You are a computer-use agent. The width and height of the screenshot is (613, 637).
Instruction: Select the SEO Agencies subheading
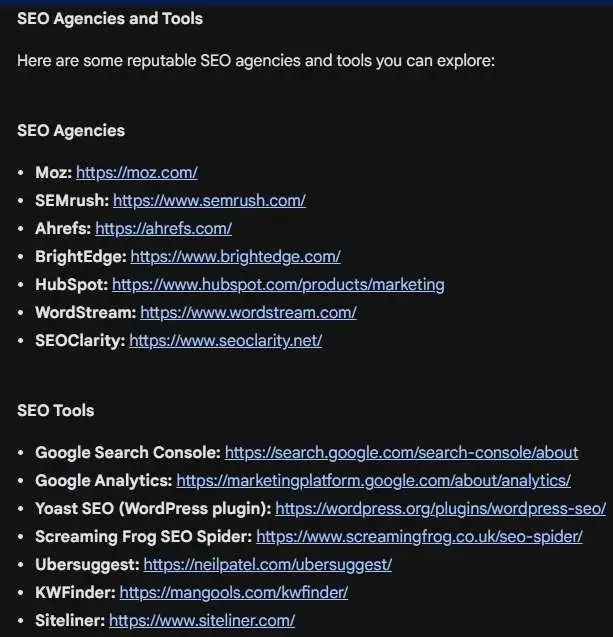71,131
